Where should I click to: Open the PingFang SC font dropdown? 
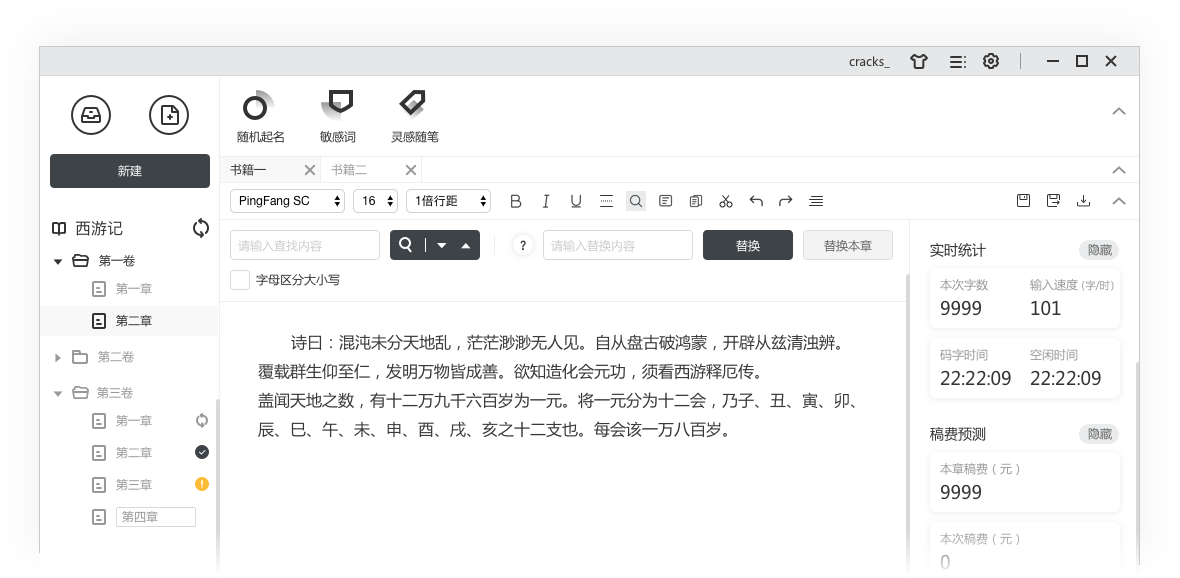287,200
